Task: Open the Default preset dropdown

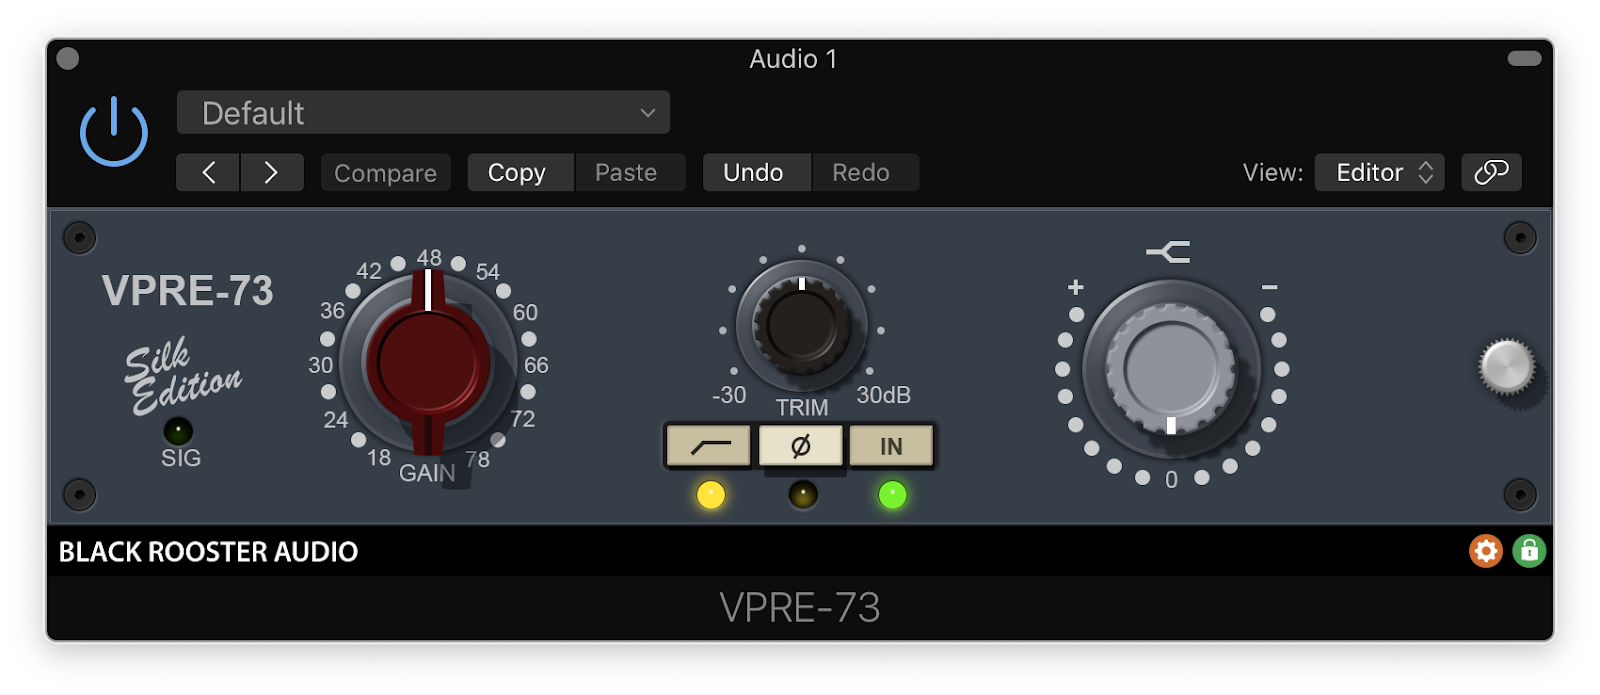Action: (x=423, y=113)
